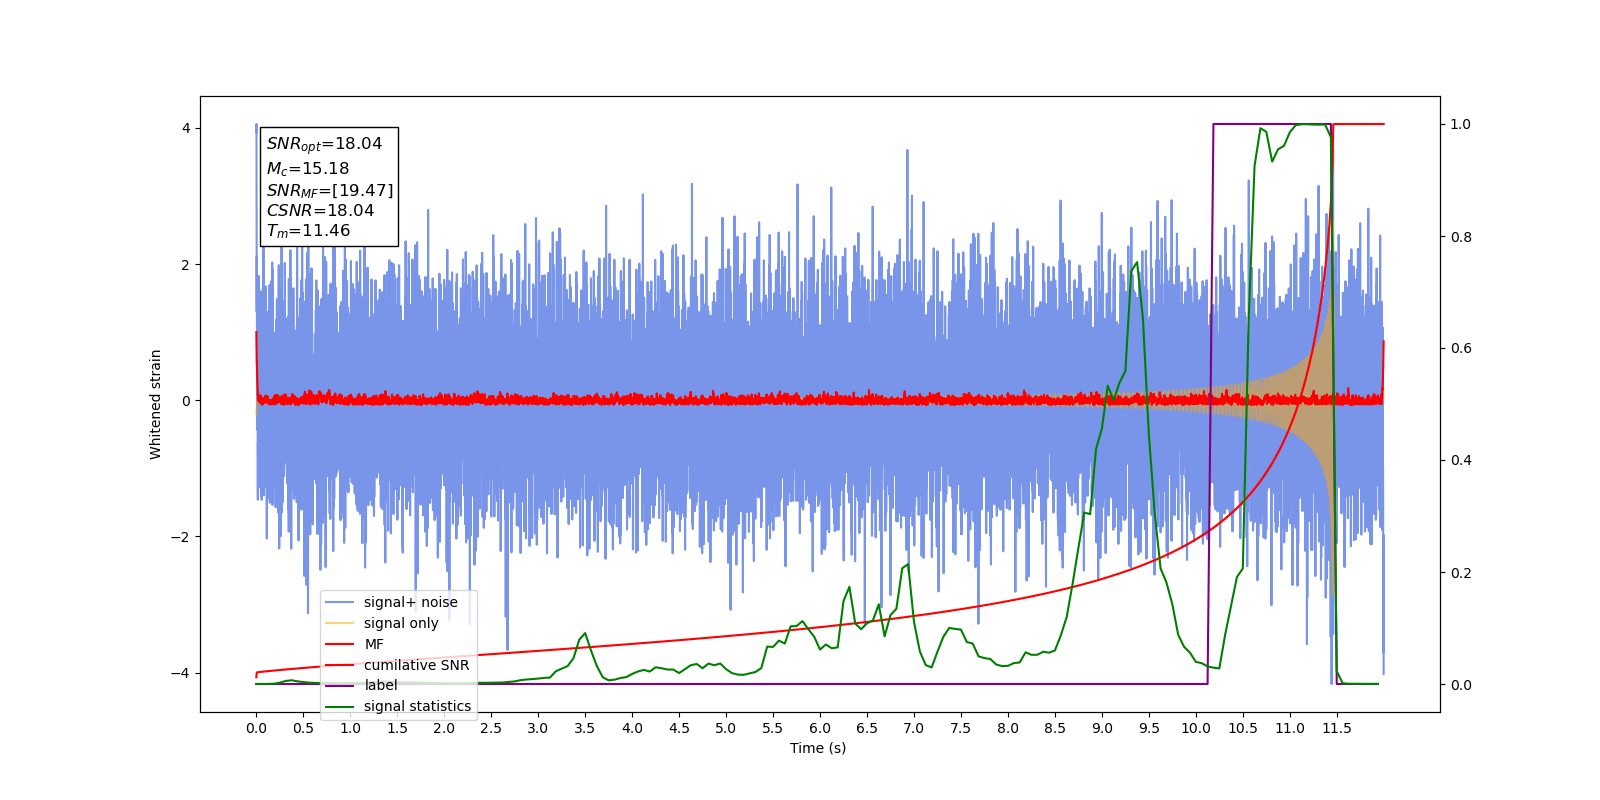The height and width of the screenshot is (800, 1600).
Task: Click the right y-axis tick label 0.2
Action: 1461,573
